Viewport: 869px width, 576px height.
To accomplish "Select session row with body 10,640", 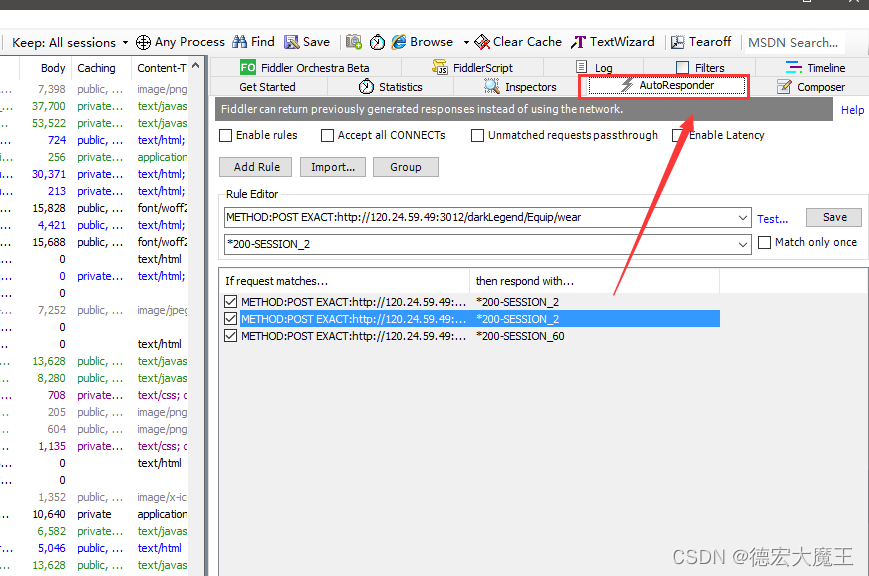I will 94,514.
